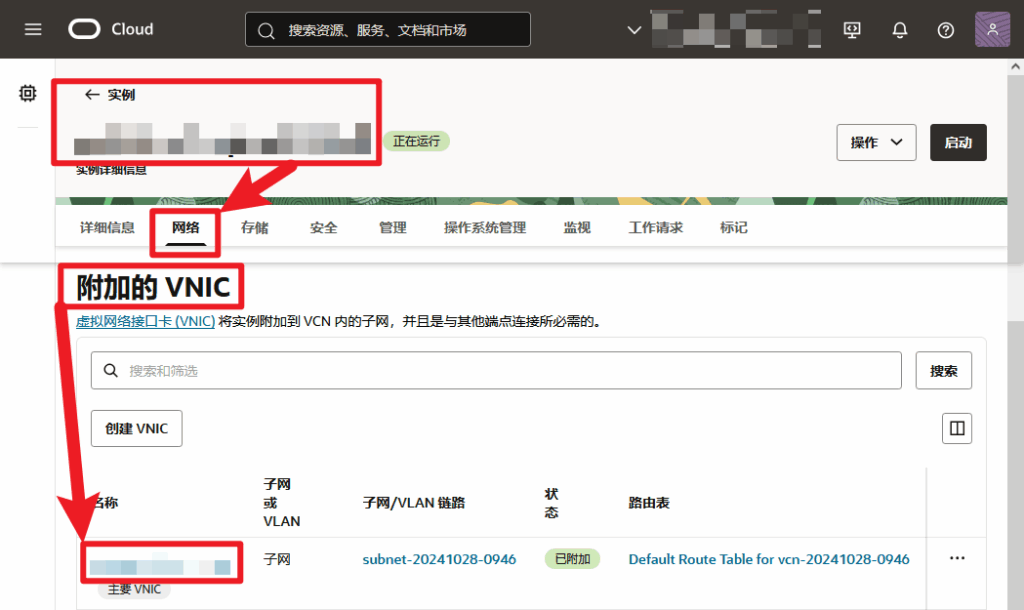Open the user profile avatar
The height and width of the screenshot is (610, 1024).
coord(992,29)
